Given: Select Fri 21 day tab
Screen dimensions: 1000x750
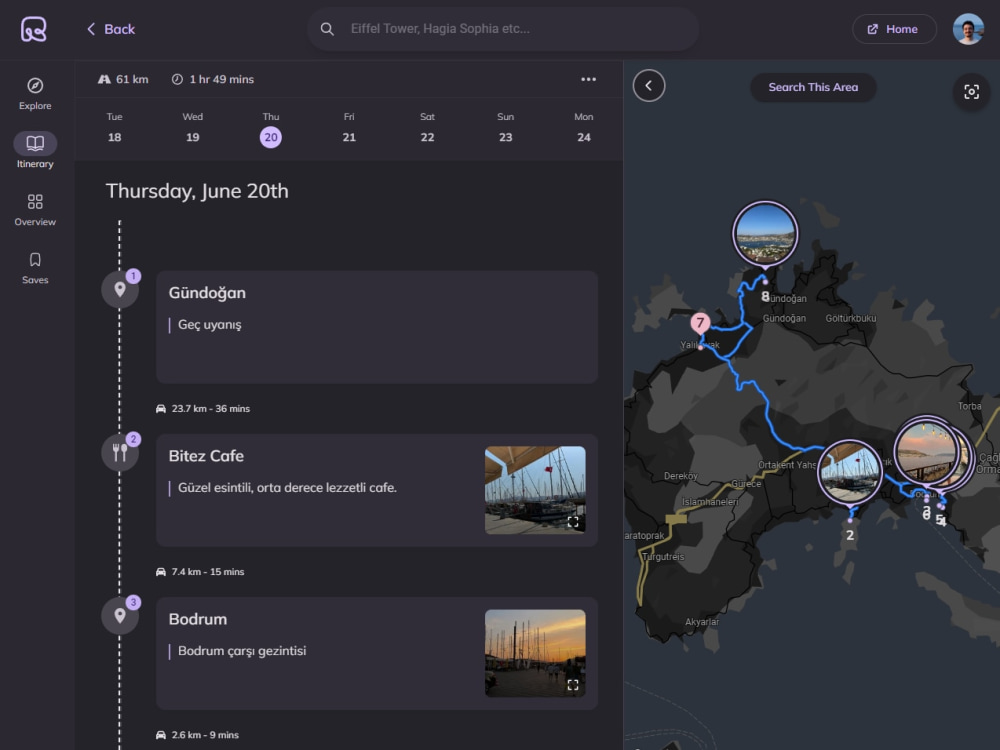Looking at the screenshot, I should coord(349,128).
